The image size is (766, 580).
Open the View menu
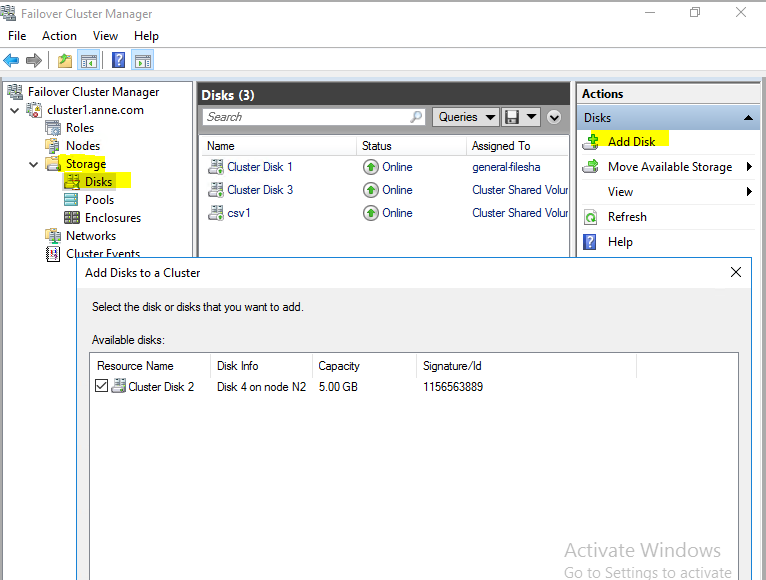click(105, 36)
